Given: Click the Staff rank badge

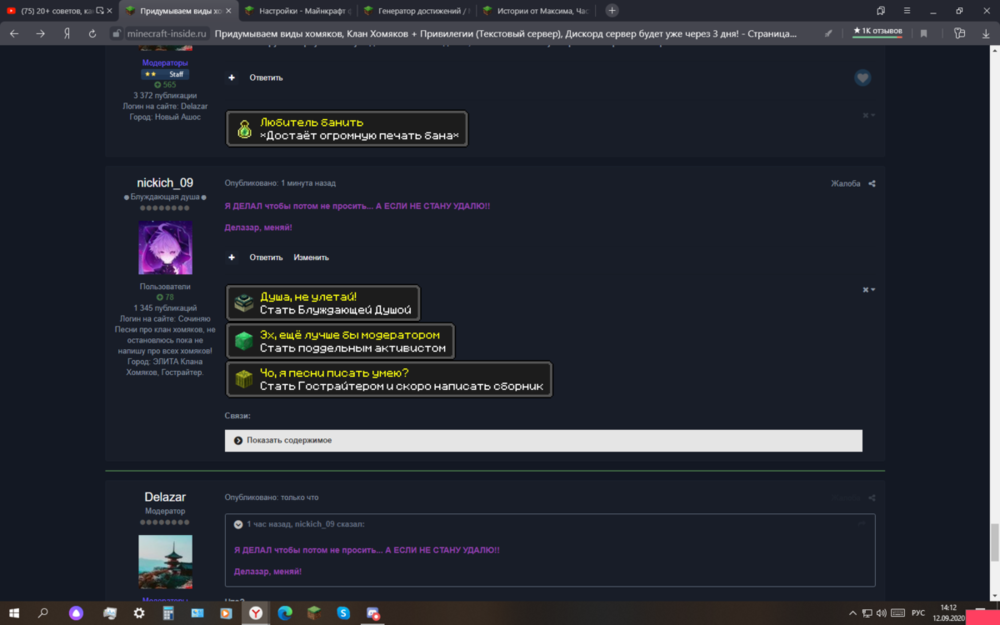Looking at the screenshot, I should (165, 74).
